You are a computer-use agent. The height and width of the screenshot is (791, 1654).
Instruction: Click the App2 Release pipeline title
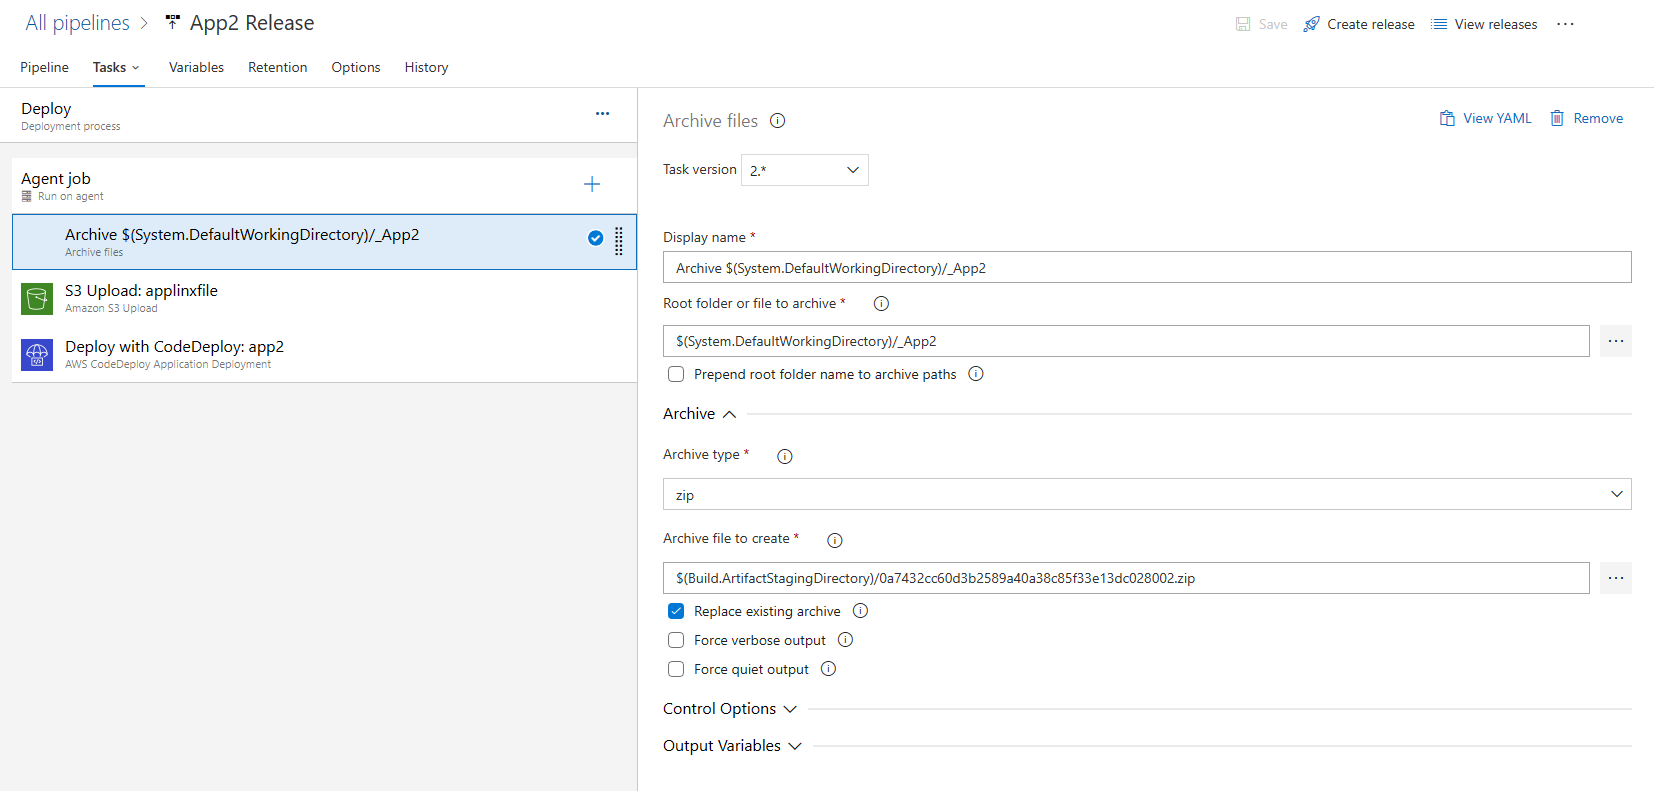[x=252, y=23]
